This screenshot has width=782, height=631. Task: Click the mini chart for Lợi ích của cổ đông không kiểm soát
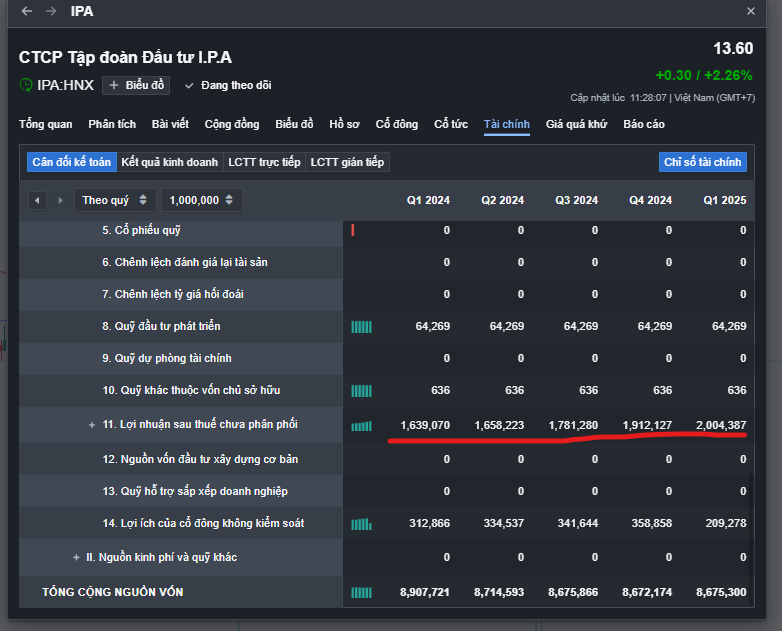[x=361, y=524]
